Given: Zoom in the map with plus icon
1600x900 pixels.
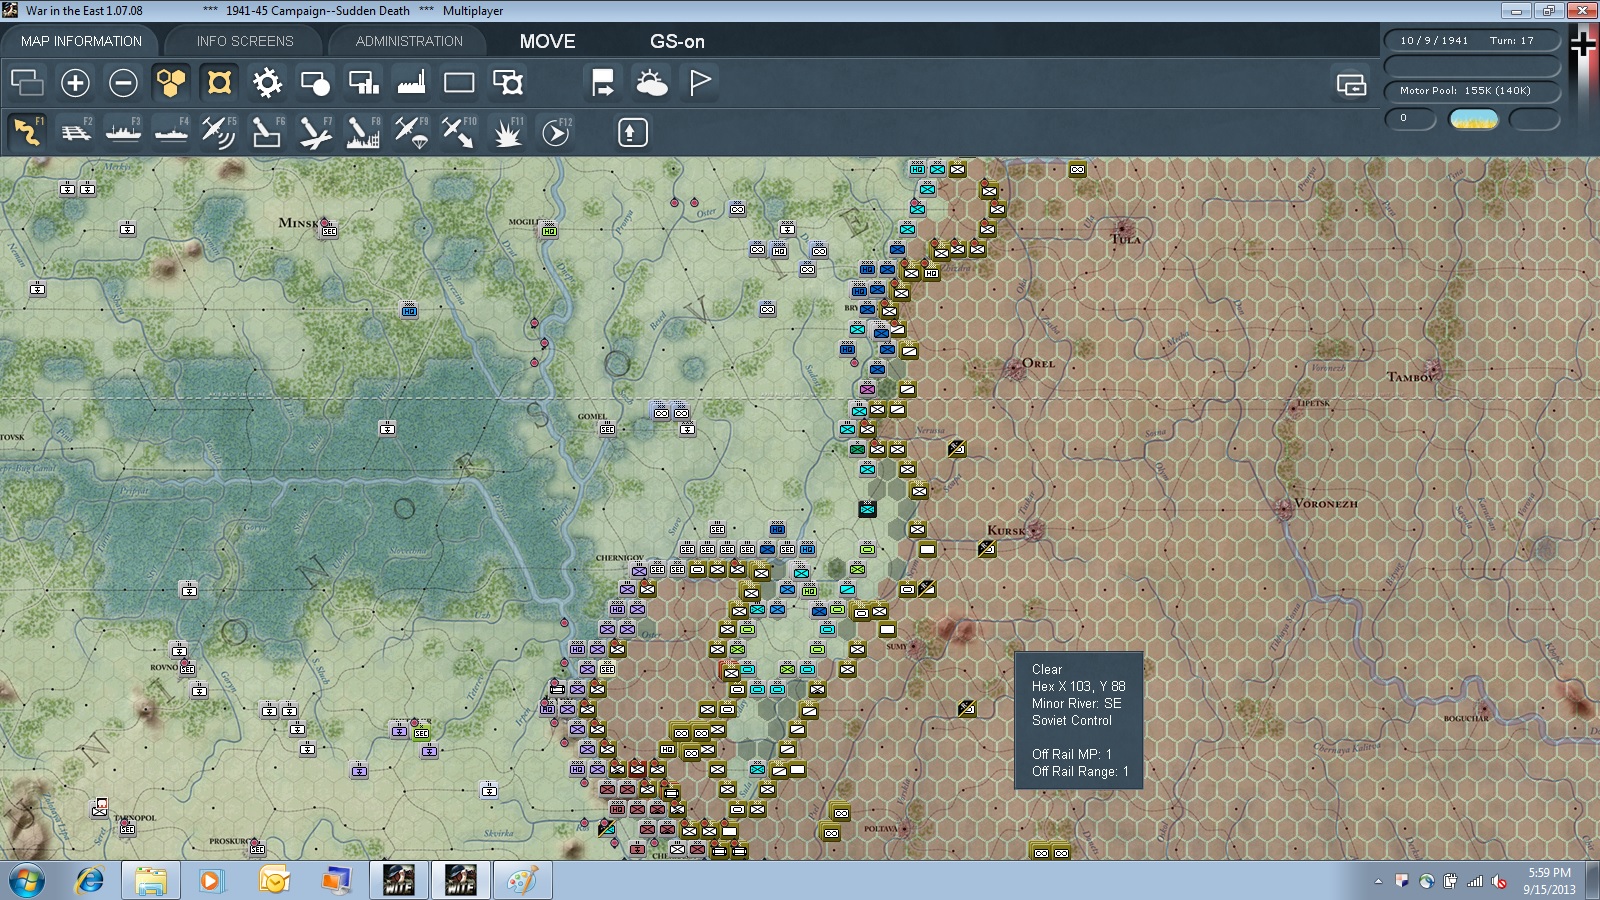Looking at the screenshot, I should click(x=75, y=83).
